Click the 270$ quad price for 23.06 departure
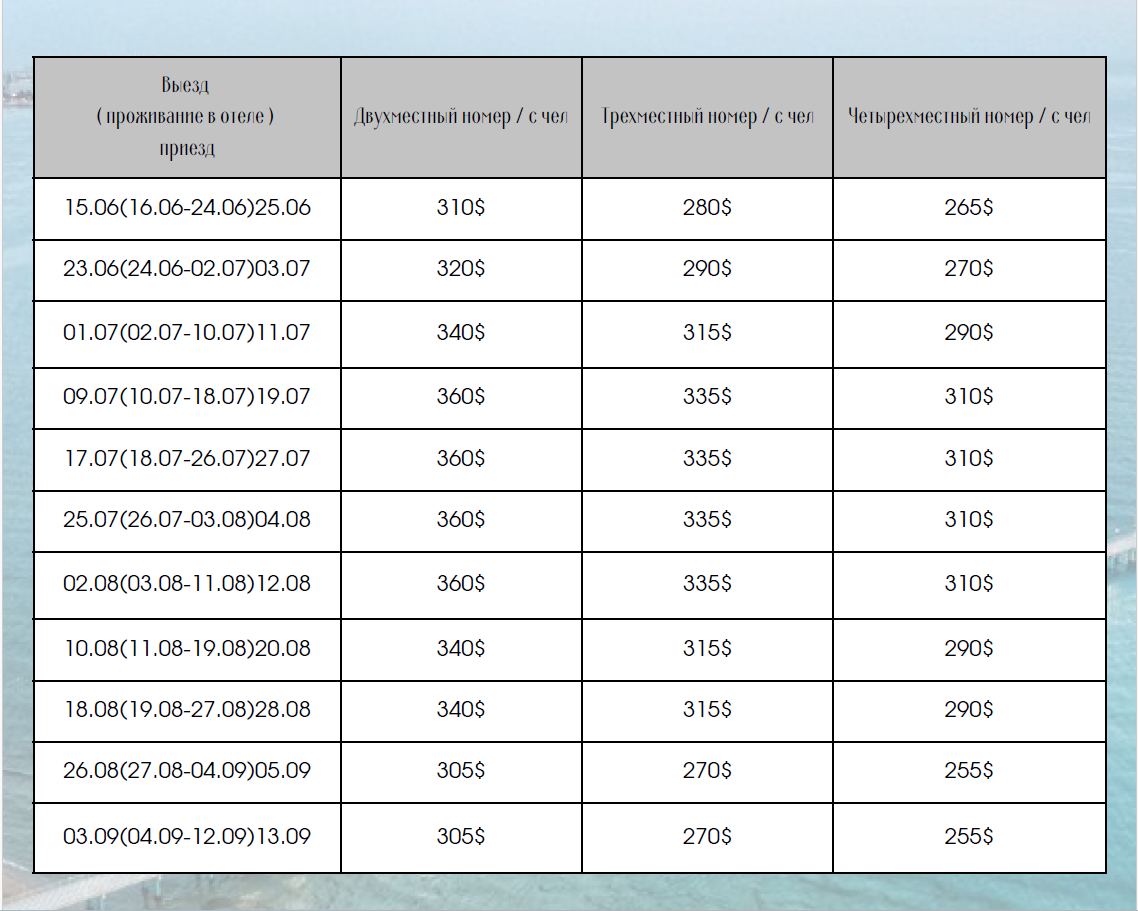Screen dimensions: 1138x911 [x=968, y=270]
